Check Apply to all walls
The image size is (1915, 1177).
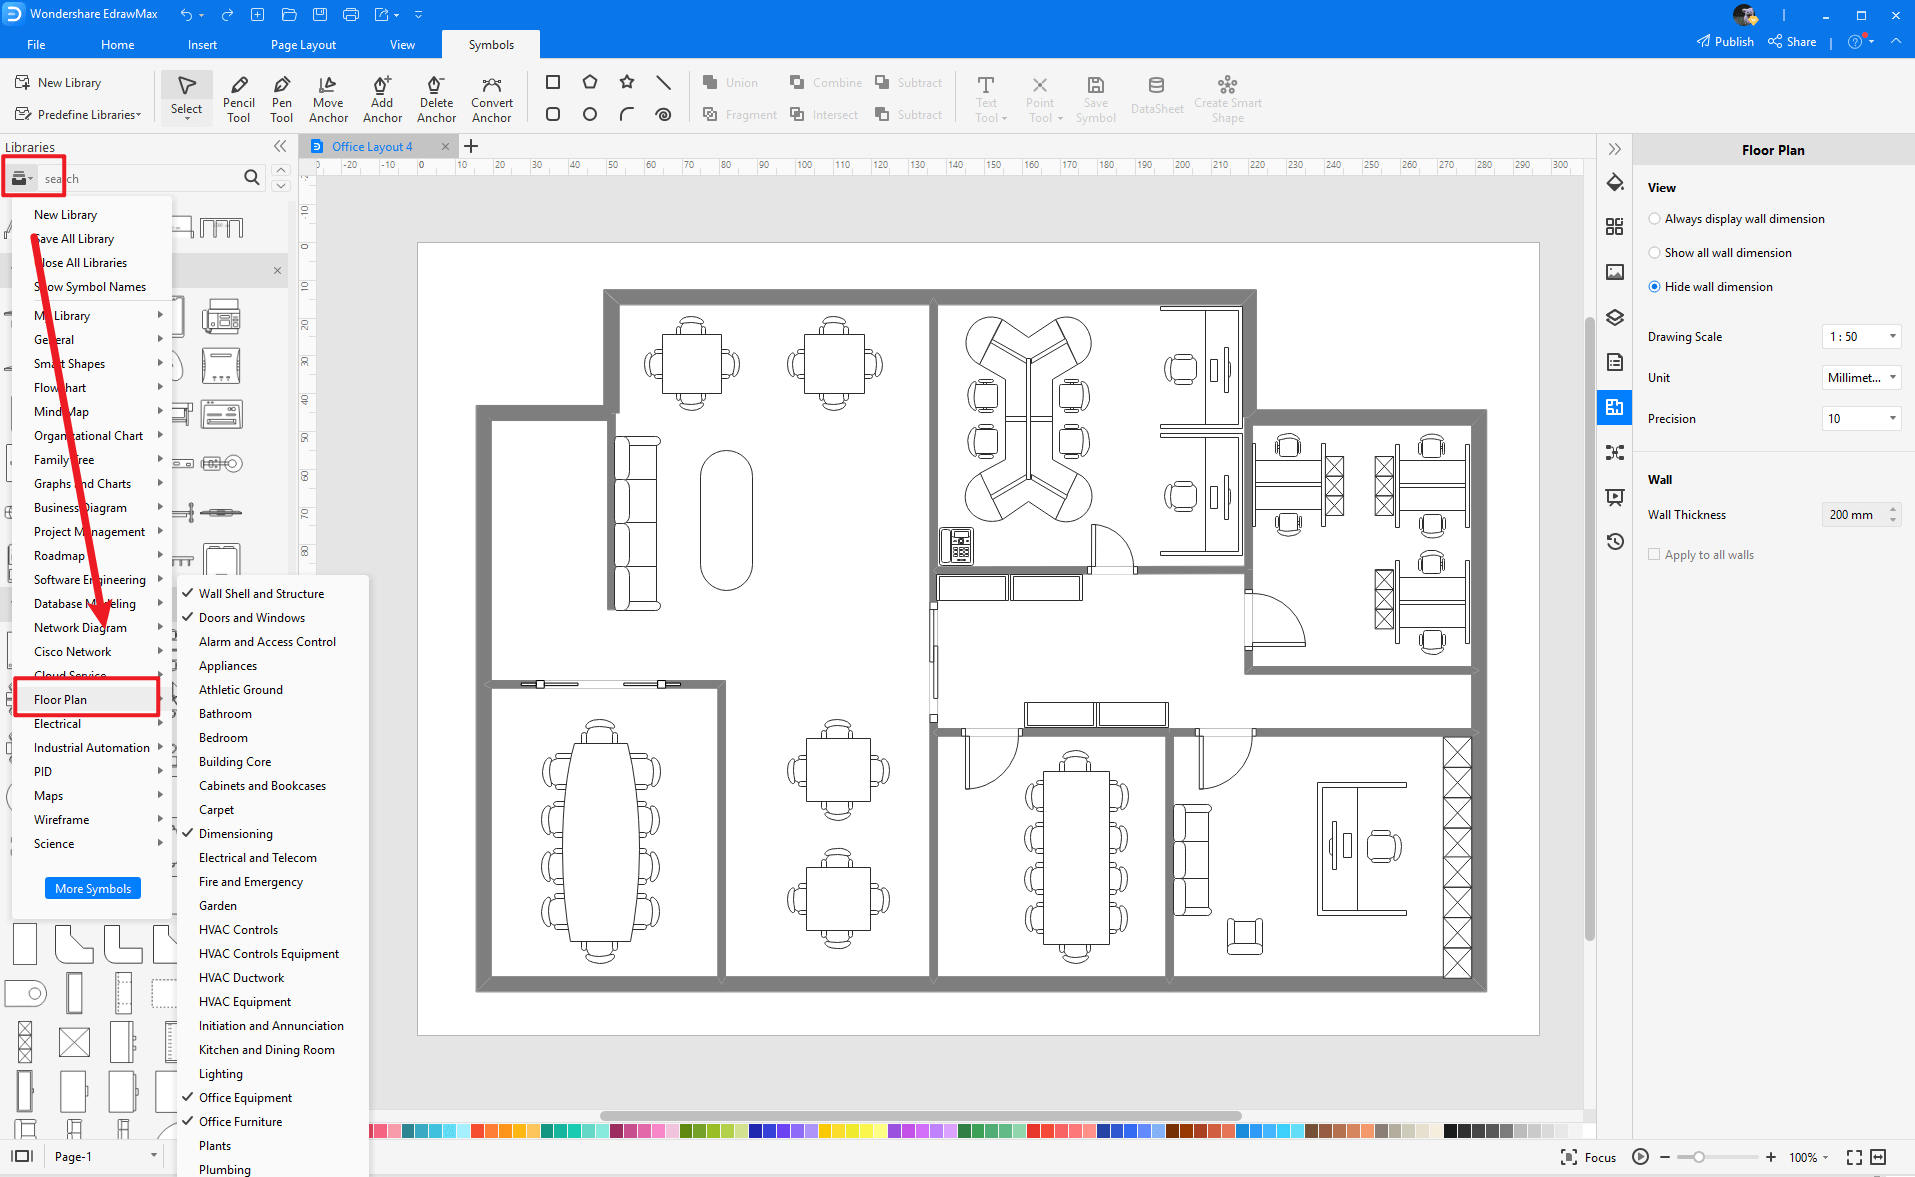1654,555
